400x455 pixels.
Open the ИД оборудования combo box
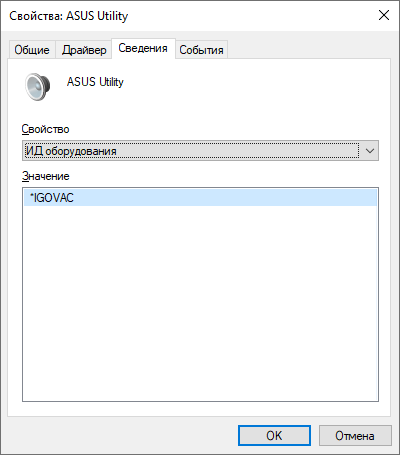[200, 151]
